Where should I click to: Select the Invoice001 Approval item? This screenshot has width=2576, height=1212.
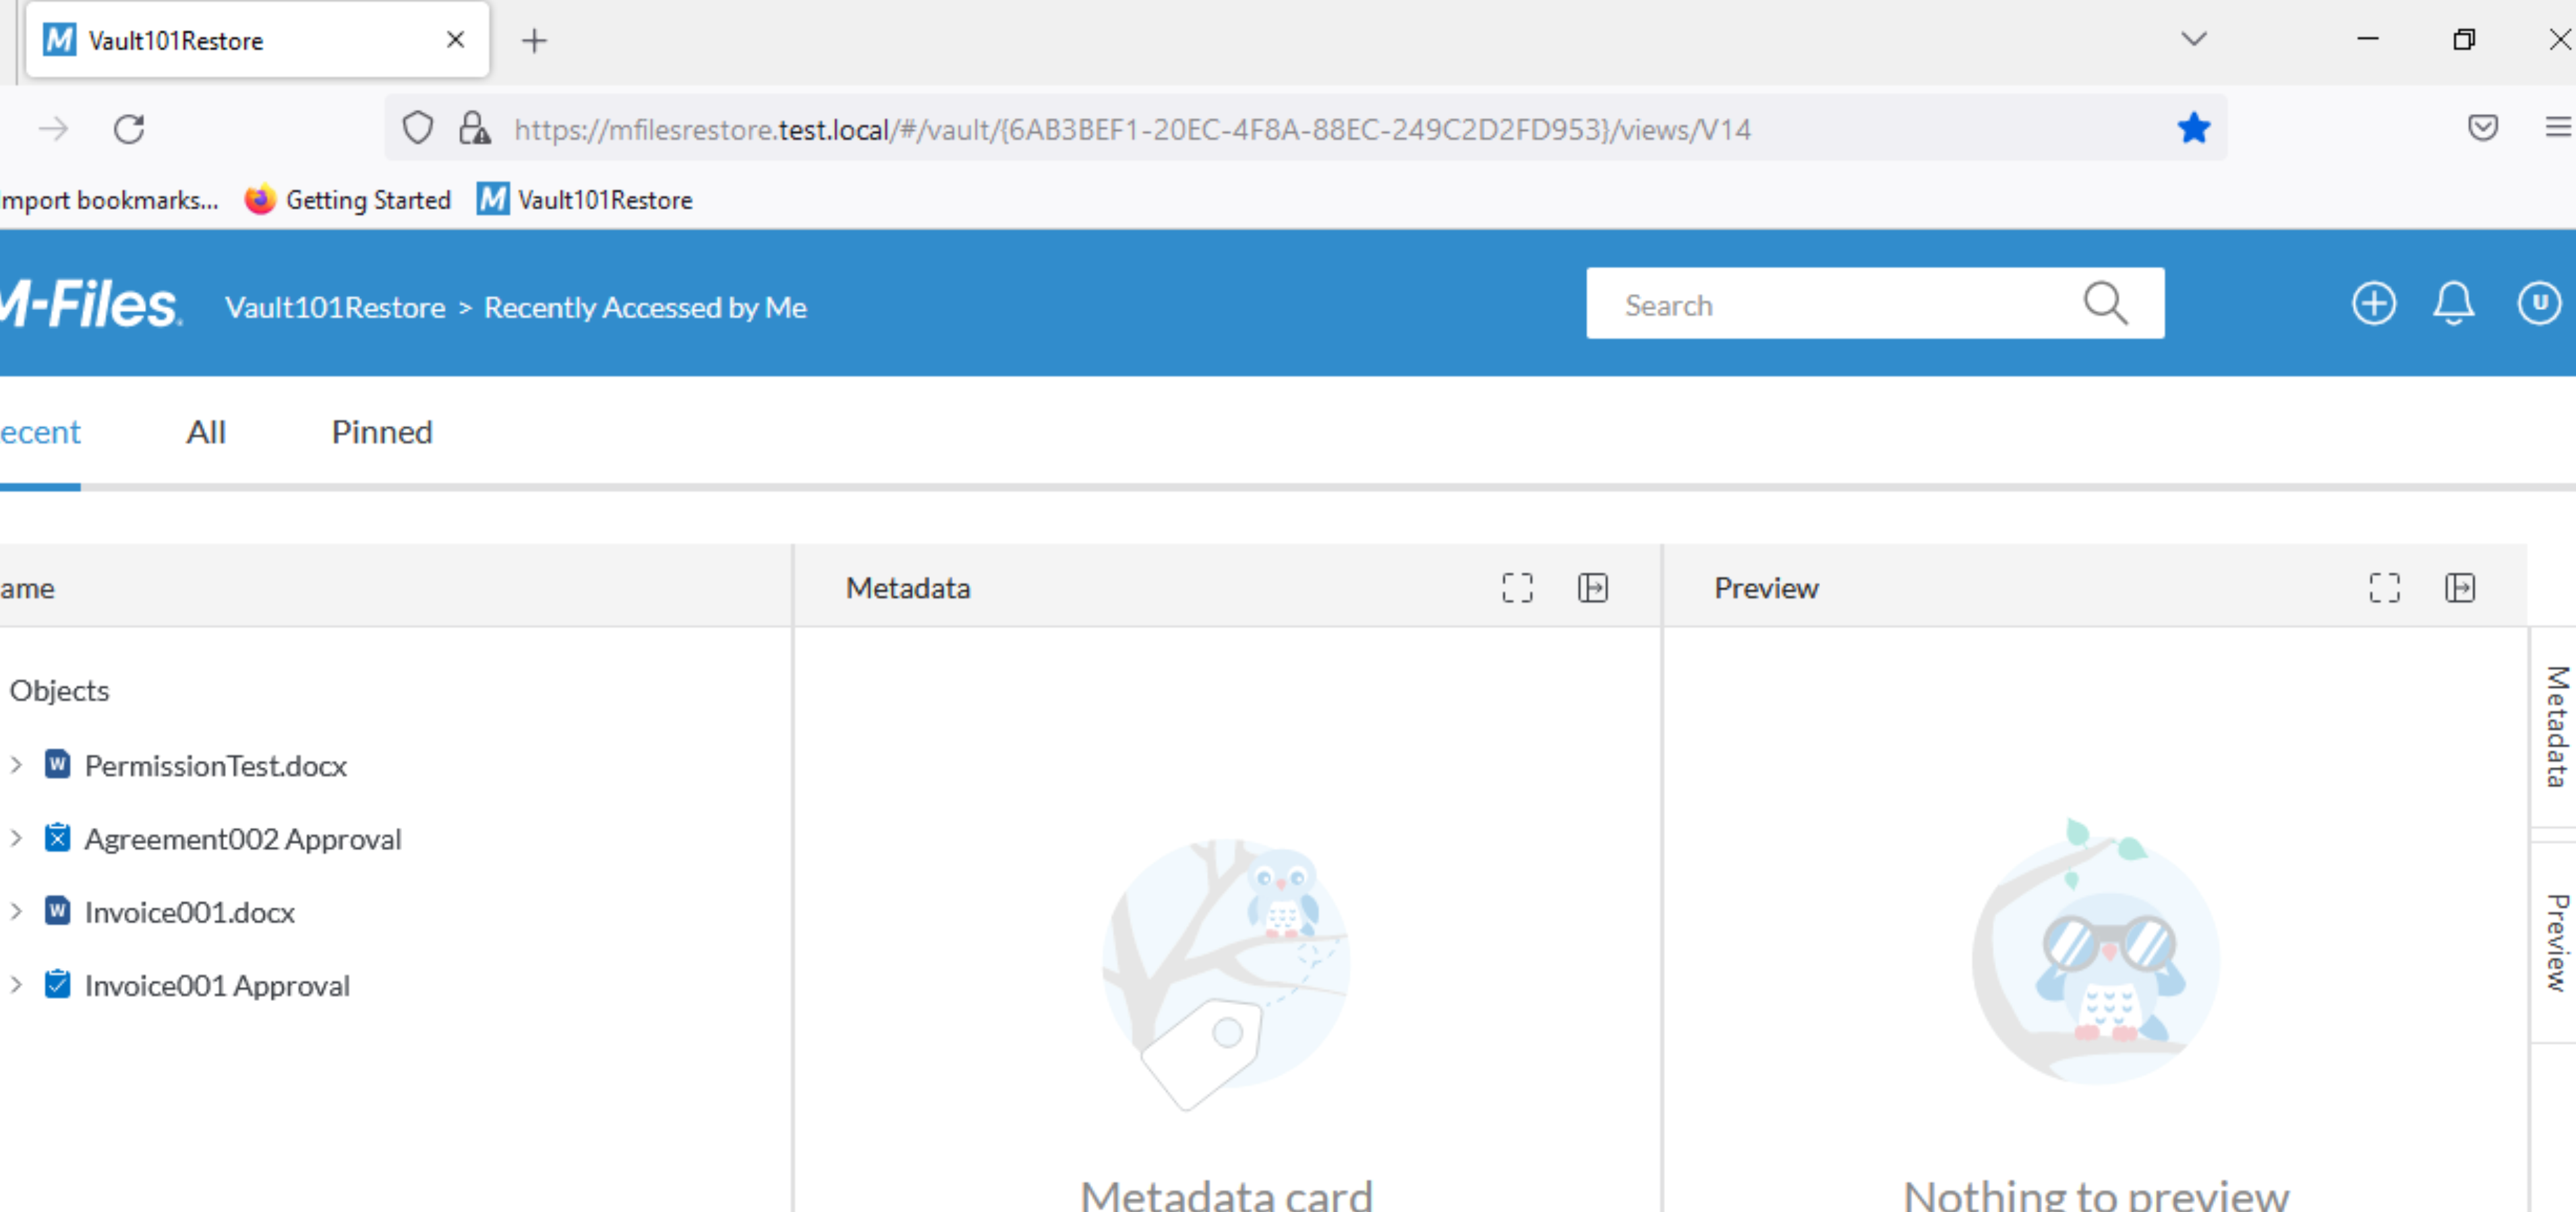point(217,985)
